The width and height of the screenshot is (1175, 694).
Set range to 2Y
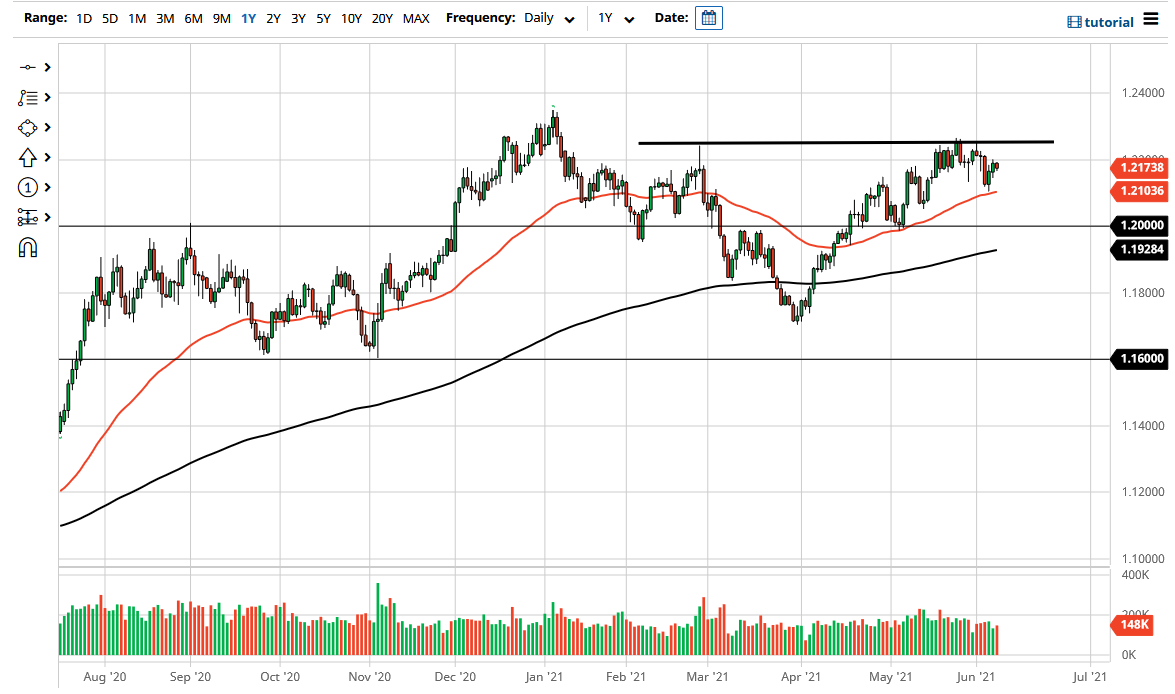[274, 18]
